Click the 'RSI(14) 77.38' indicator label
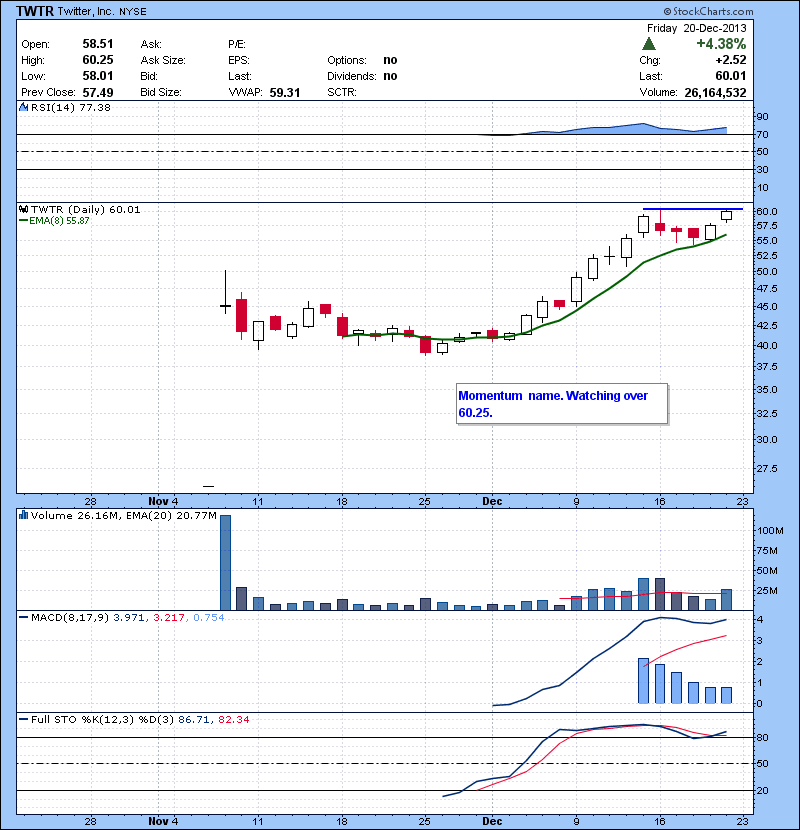Image resolution: width=800 pixels, height=830 pixels. coord(71,107)
